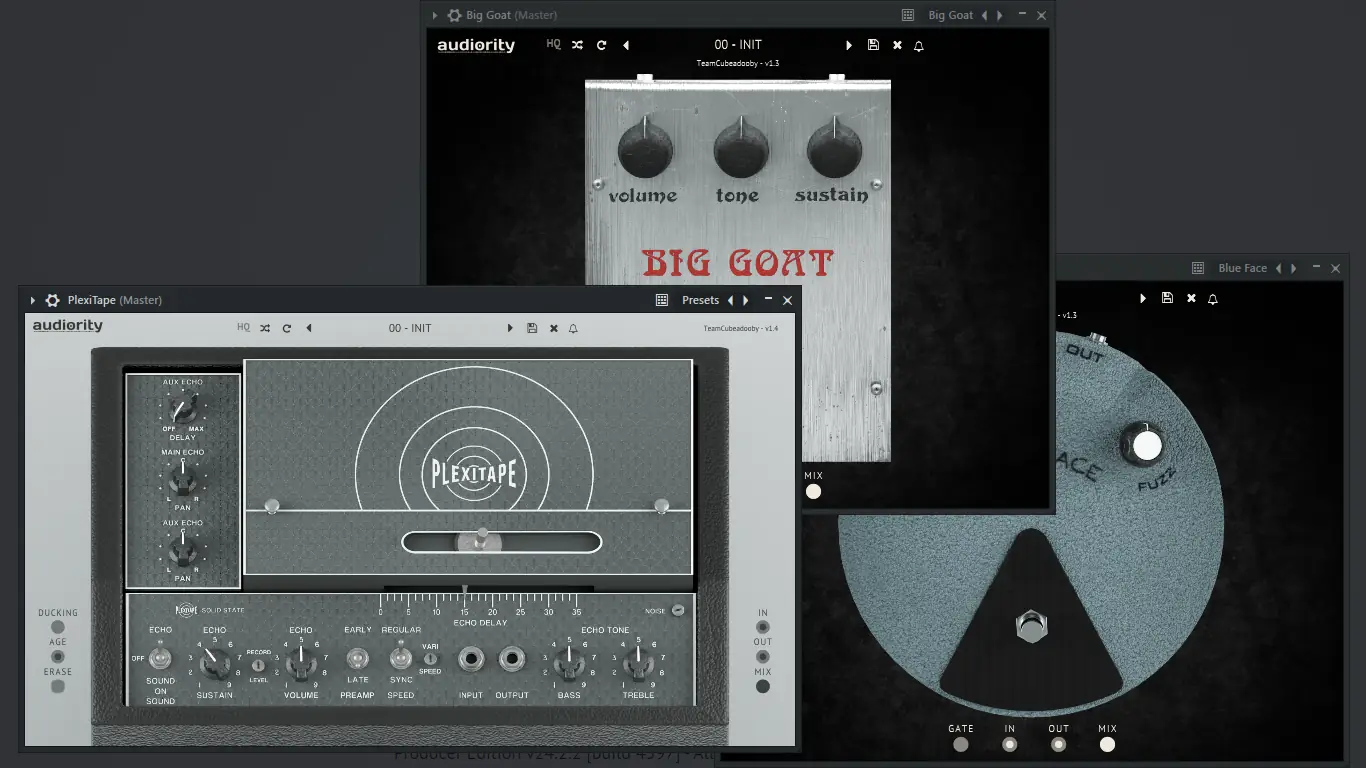Go to previous preset in Big Goat toolbar
1366x768 pixels.
pyautogui.click(x=626, y=45)
